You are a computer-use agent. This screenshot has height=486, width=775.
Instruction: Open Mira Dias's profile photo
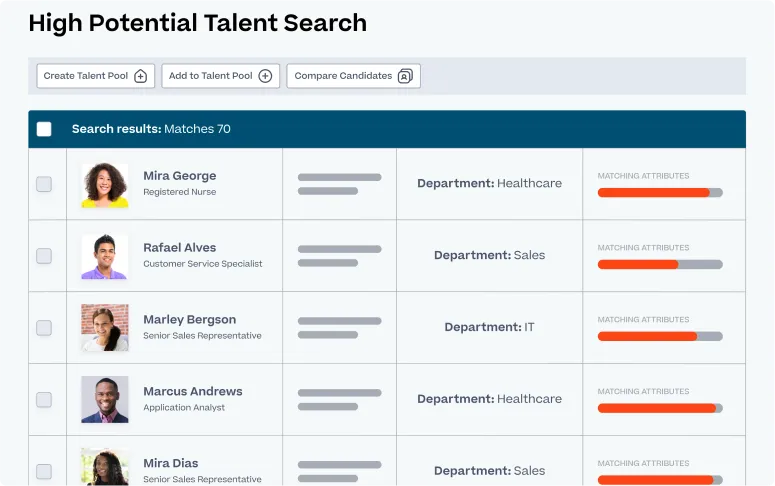(x=105, y=467)
